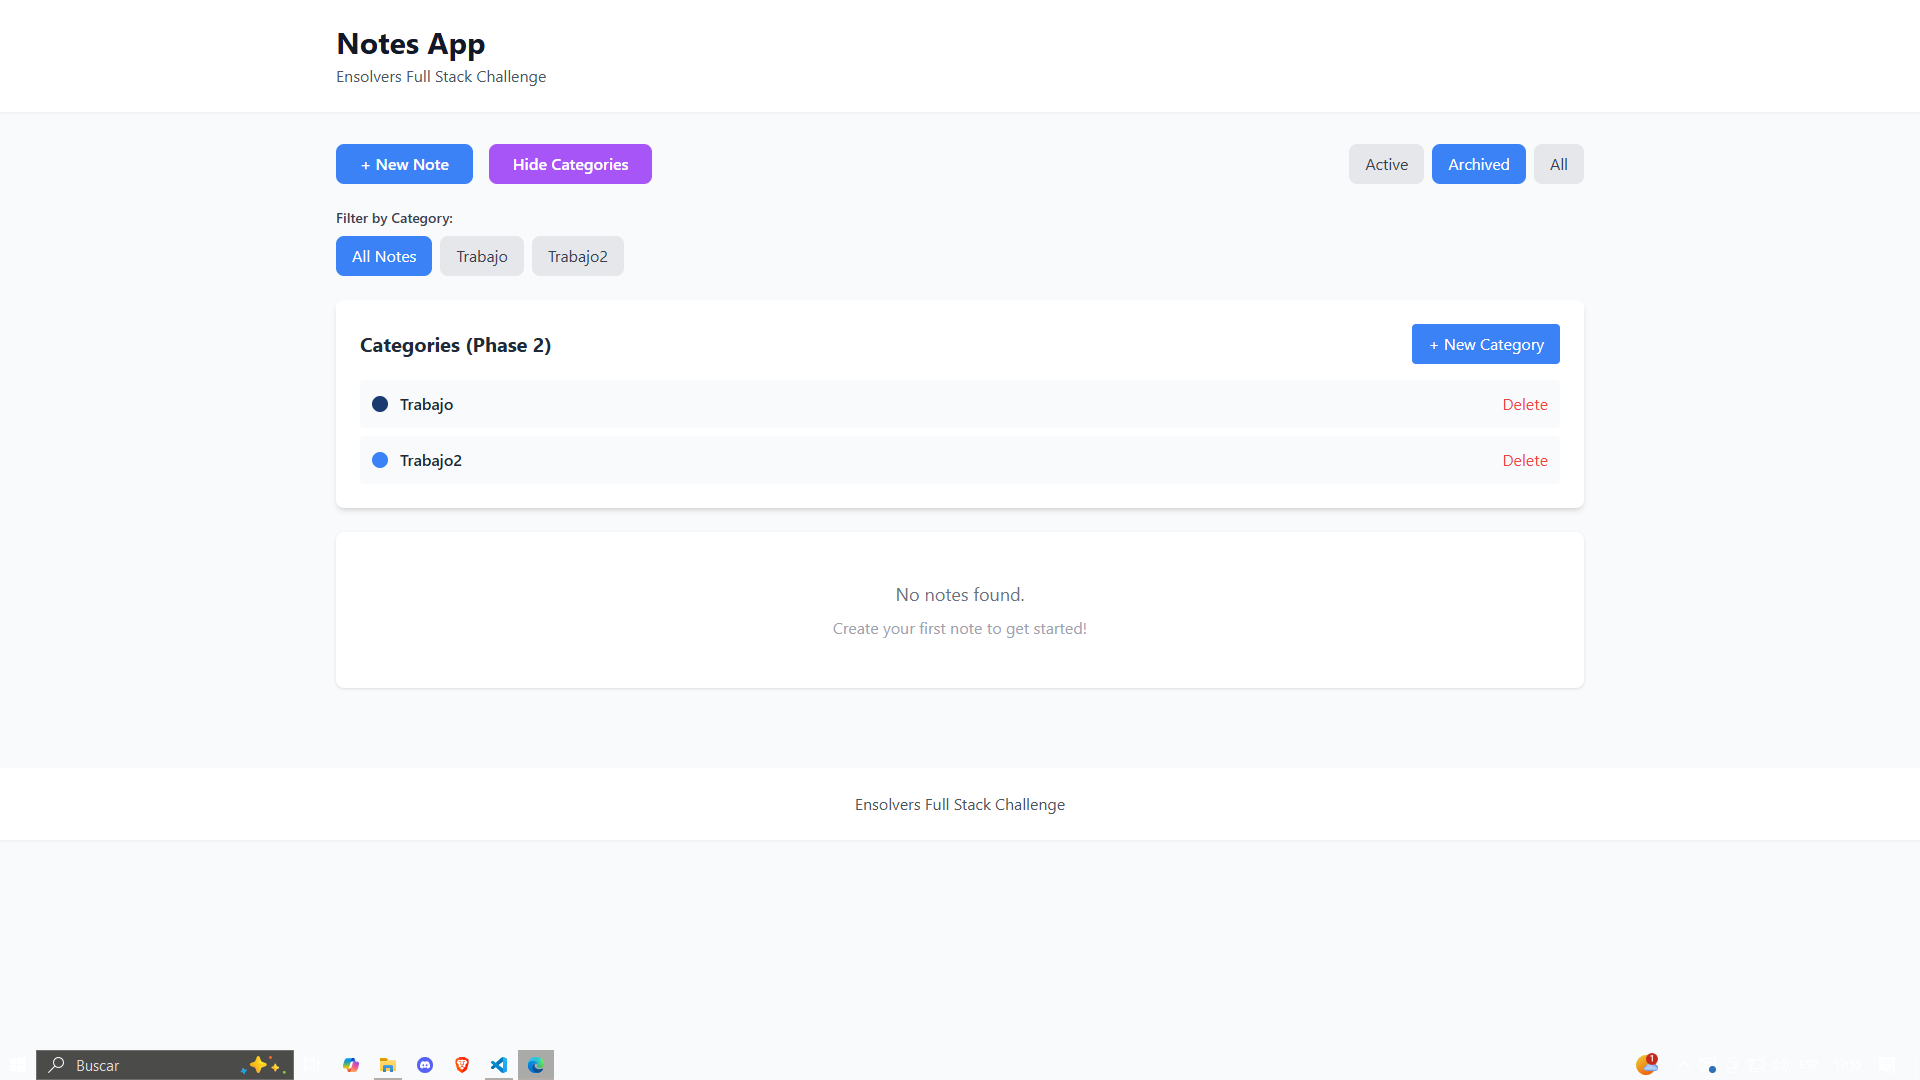Open File Explorer from the taskbar
1920x1080 pixels.
click(x=388, y=1065)
